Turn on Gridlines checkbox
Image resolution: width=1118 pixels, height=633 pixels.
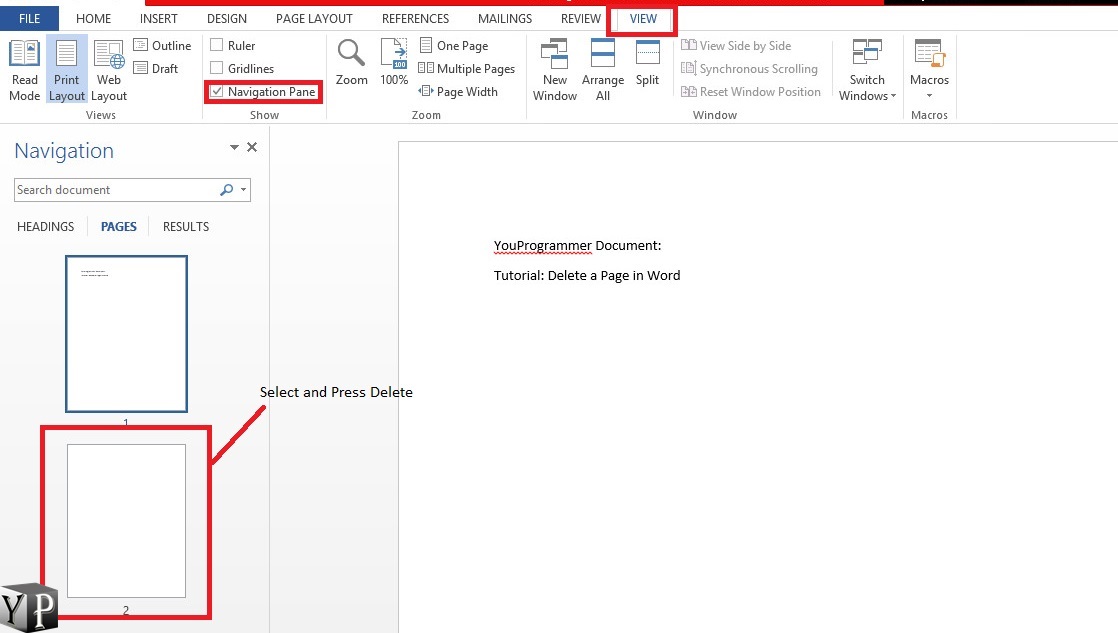pos(217,69)
